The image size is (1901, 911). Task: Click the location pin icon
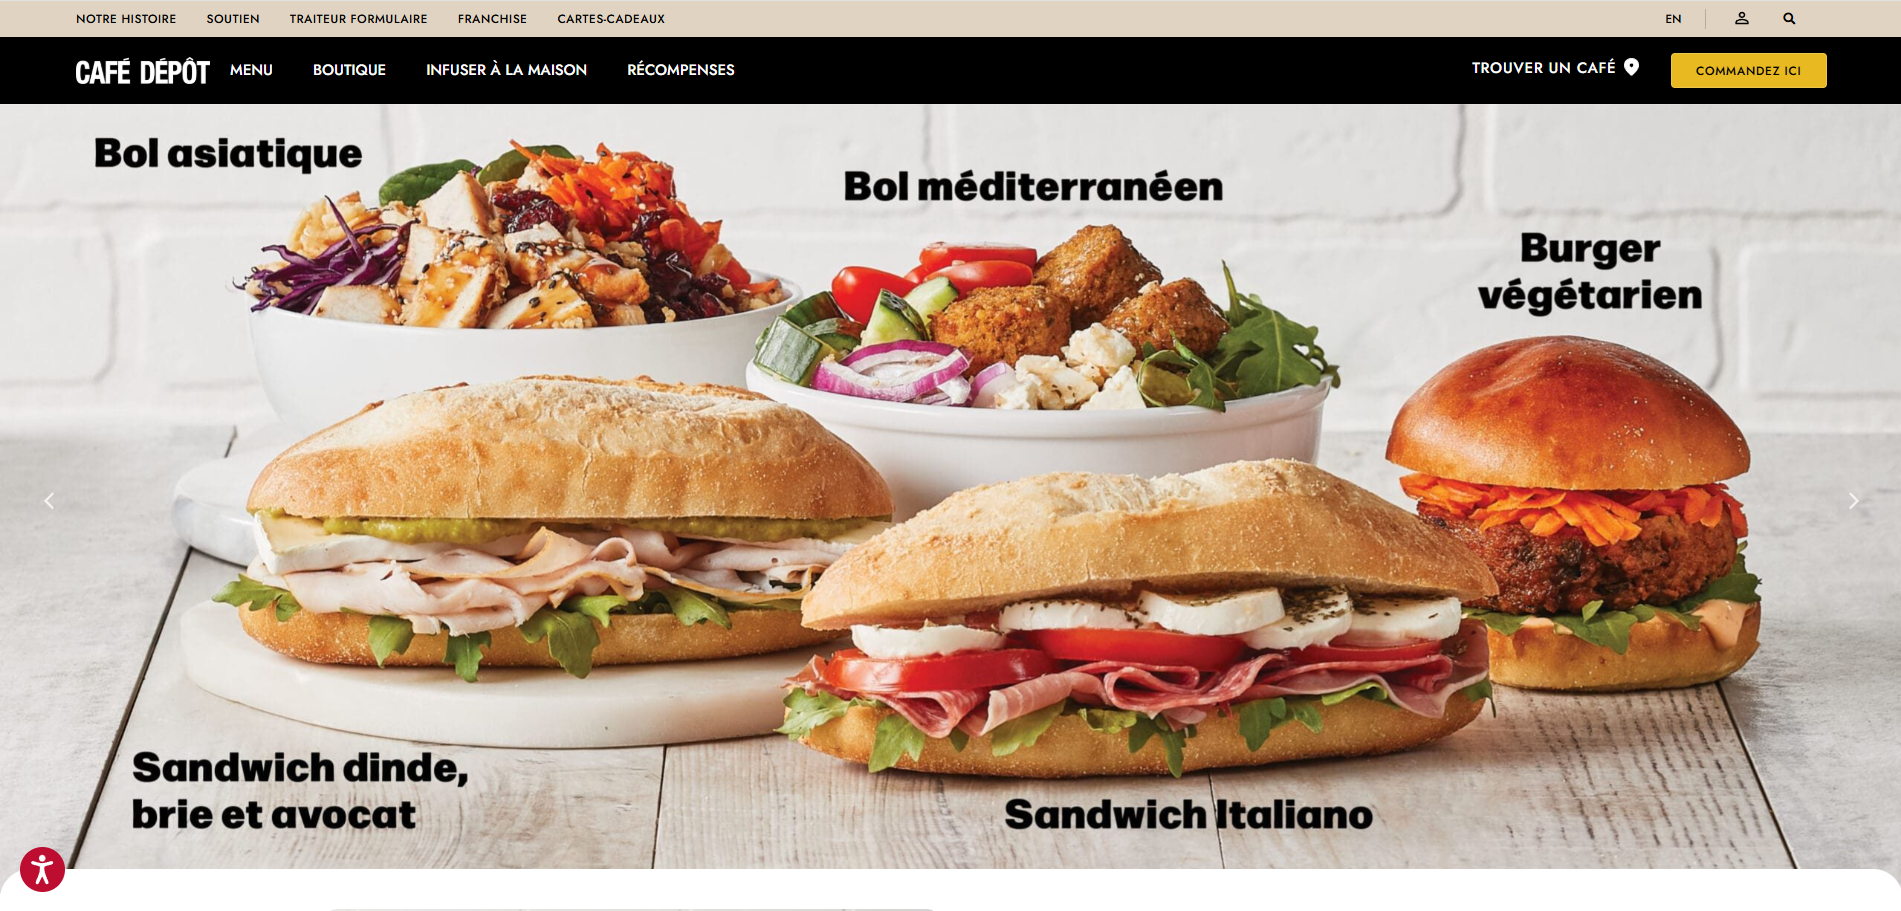point(1631,67)
